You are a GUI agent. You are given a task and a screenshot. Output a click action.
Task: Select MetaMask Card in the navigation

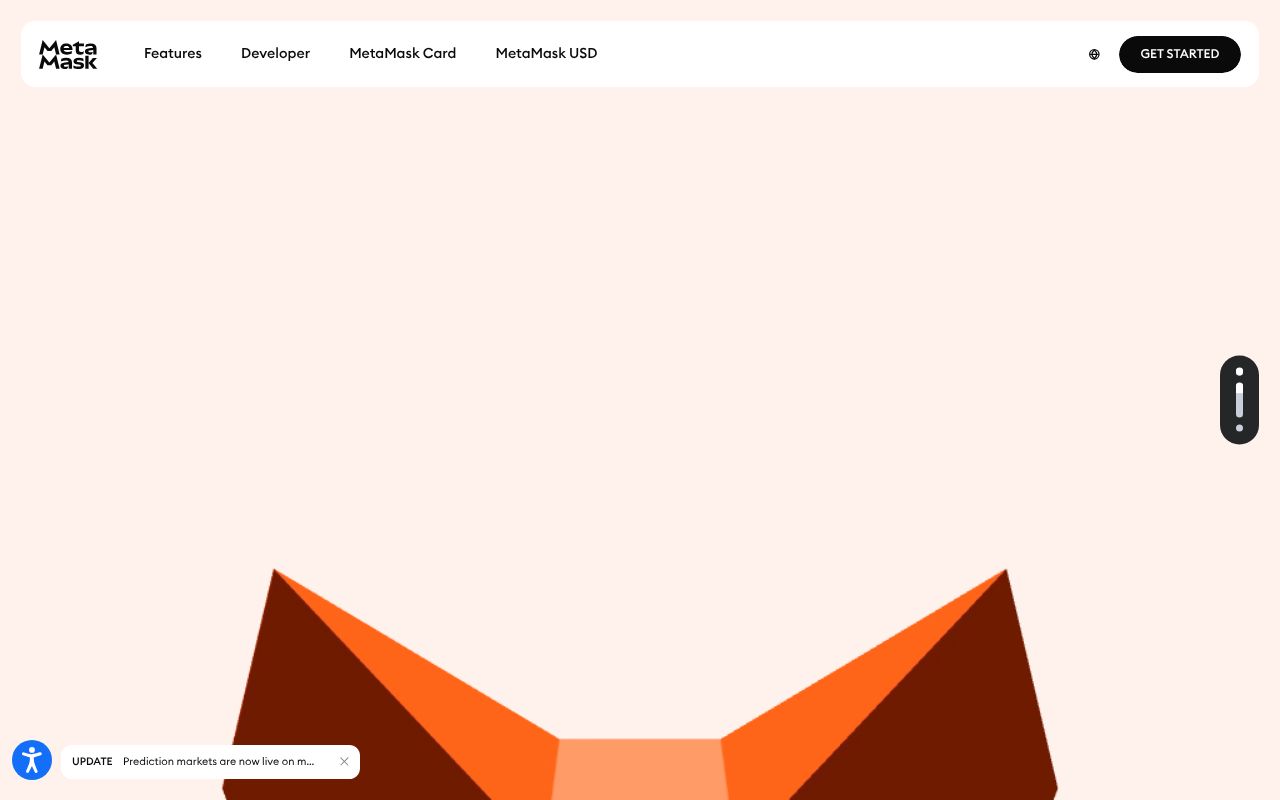pyautogui.click(x=402, y=53)
